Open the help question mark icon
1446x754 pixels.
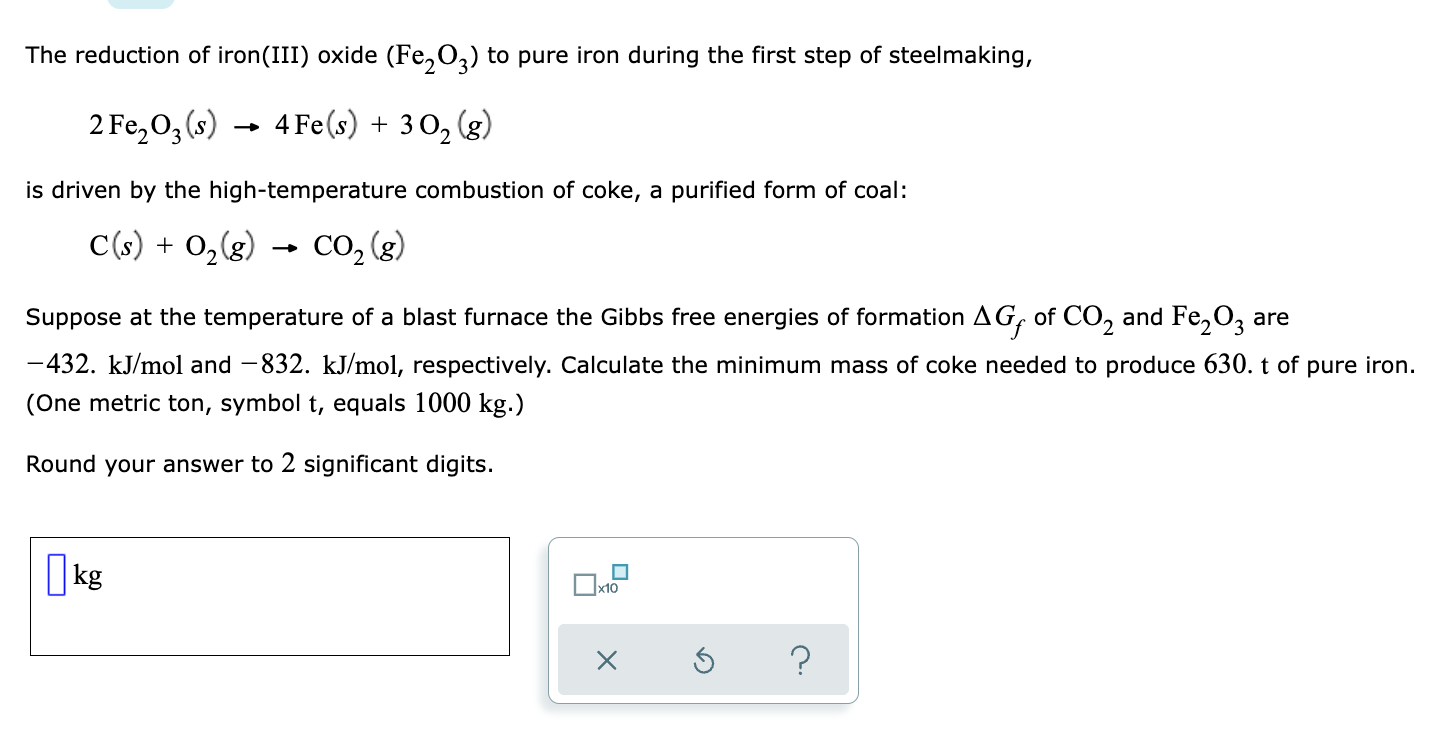(802, 659)
